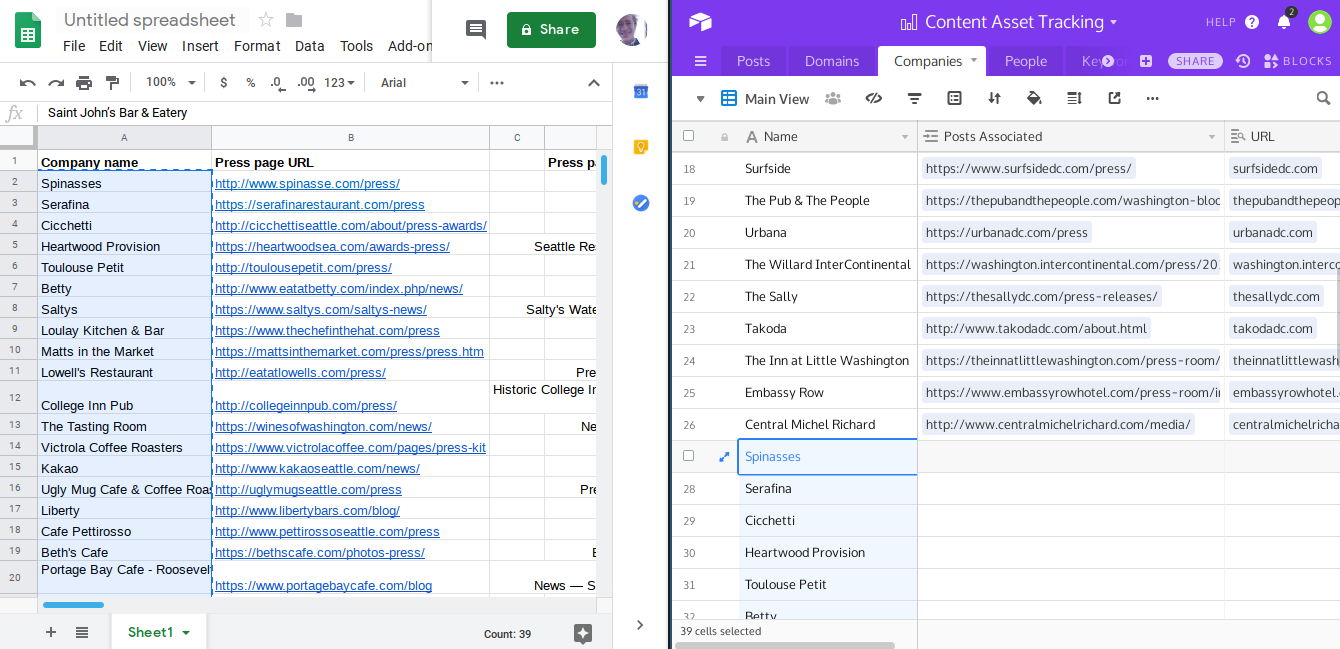
Task: Open Name field dropdown in Airtable
Action: (905, 137)
